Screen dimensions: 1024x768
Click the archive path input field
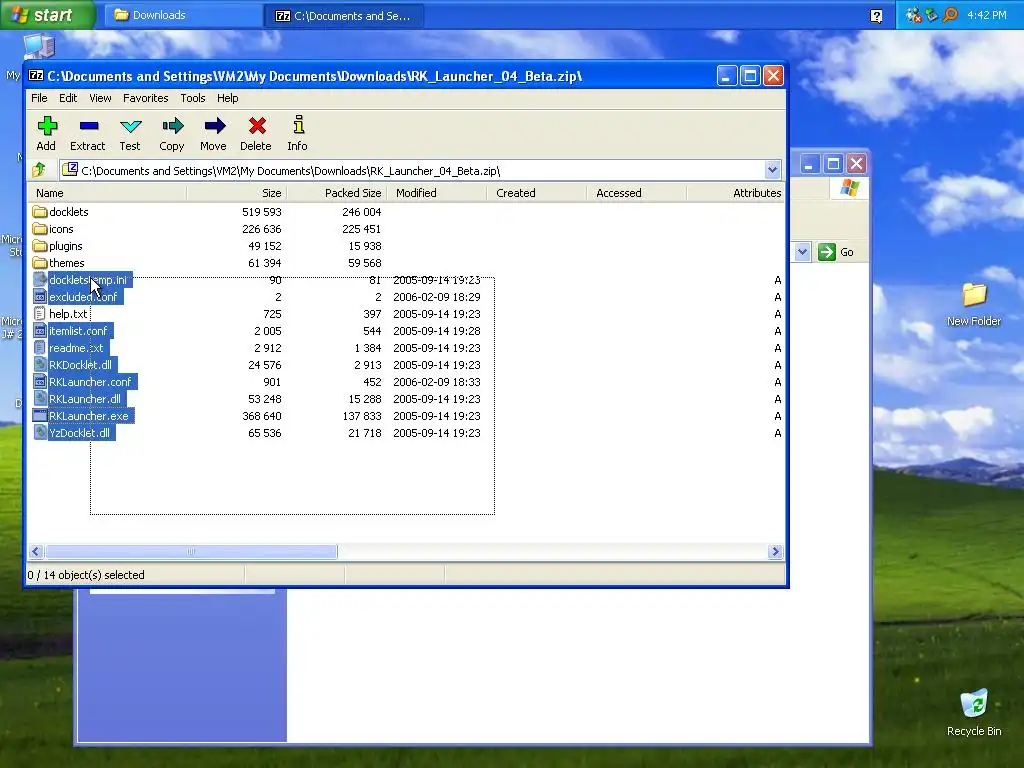411,170
